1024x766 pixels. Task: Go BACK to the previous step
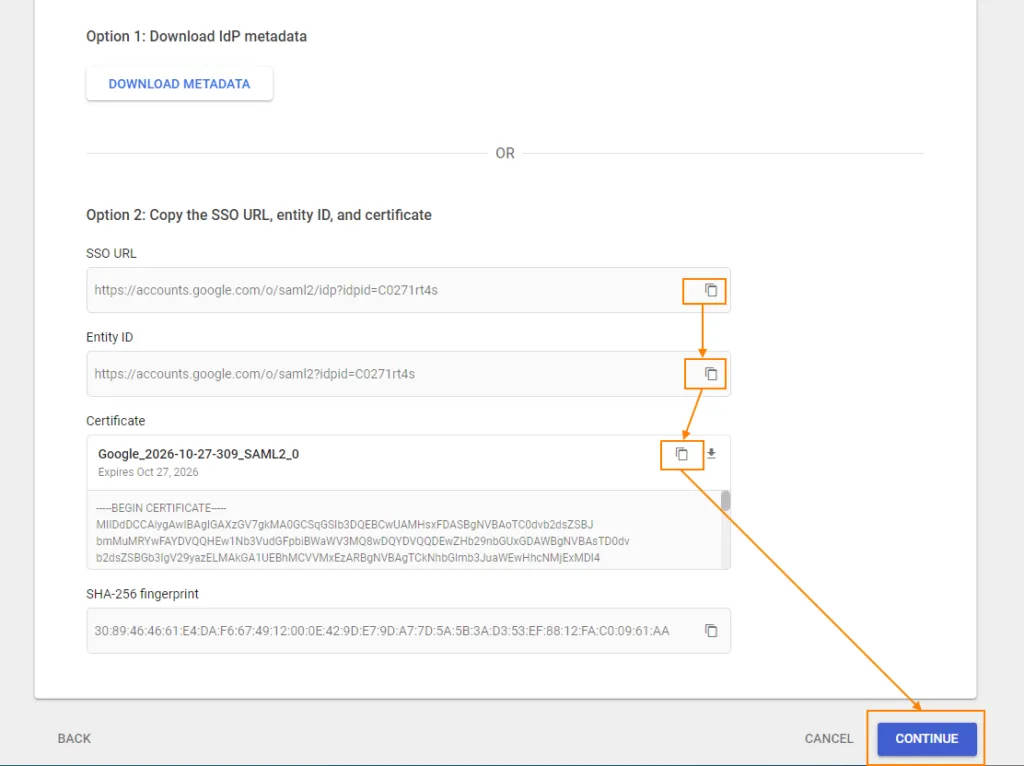coord(74,739)
